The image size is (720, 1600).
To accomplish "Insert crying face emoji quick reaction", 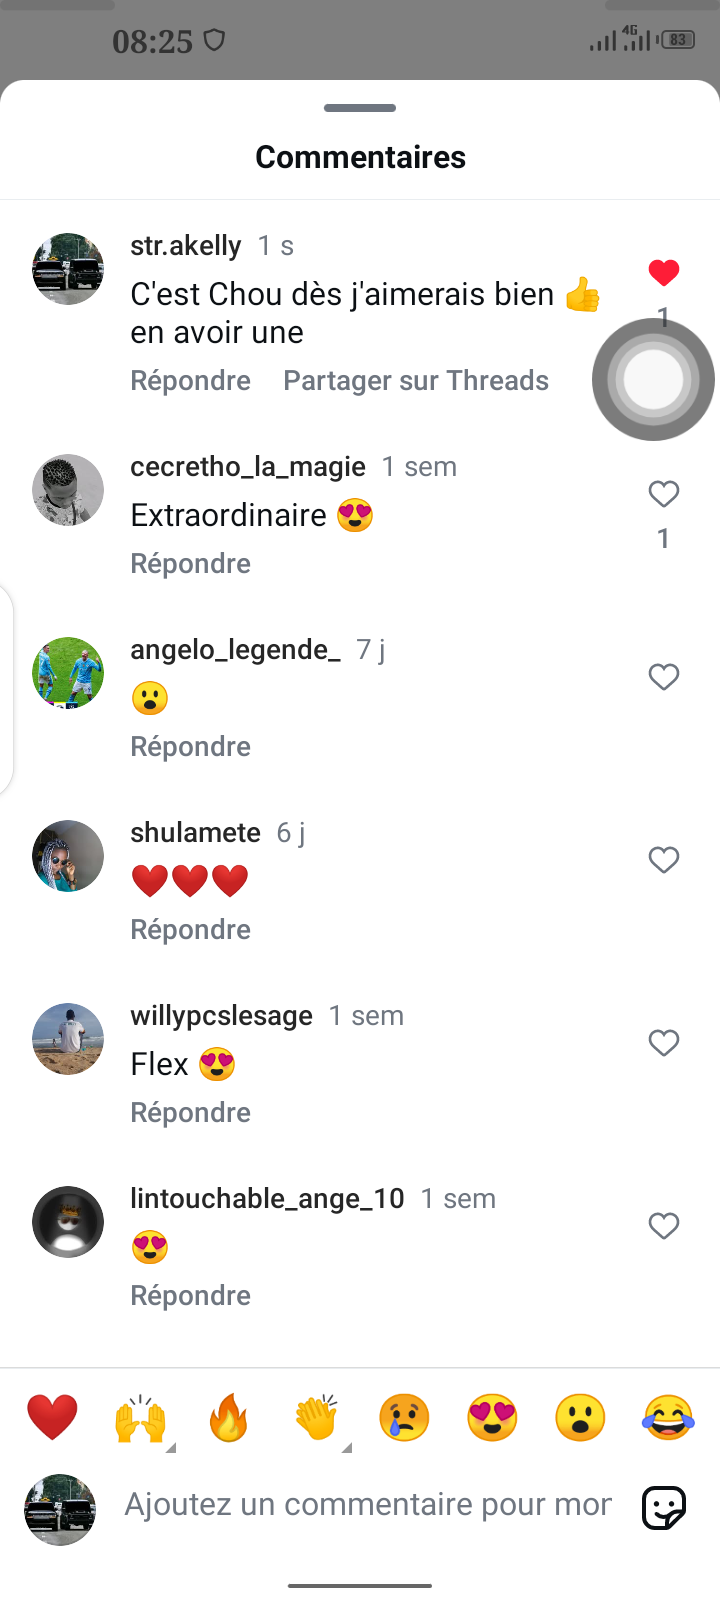I will tap(404, 1418).
